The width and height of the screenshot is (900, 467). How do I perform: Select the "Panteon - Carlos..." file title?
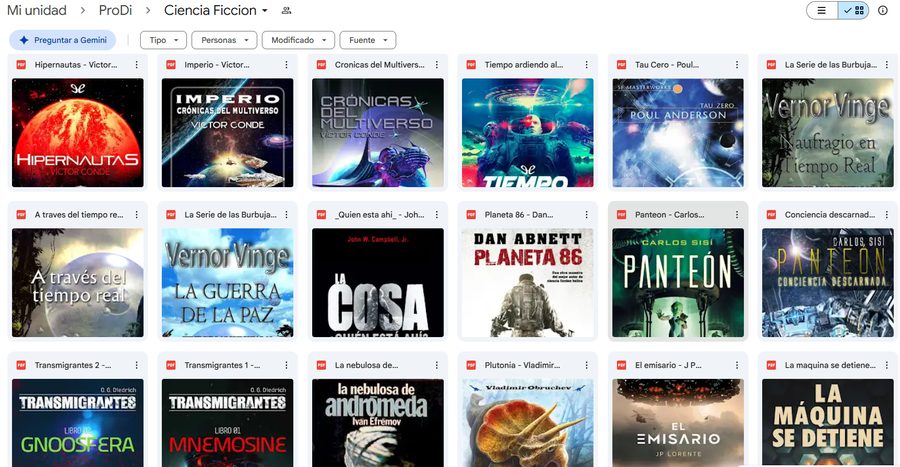[669, 215]
